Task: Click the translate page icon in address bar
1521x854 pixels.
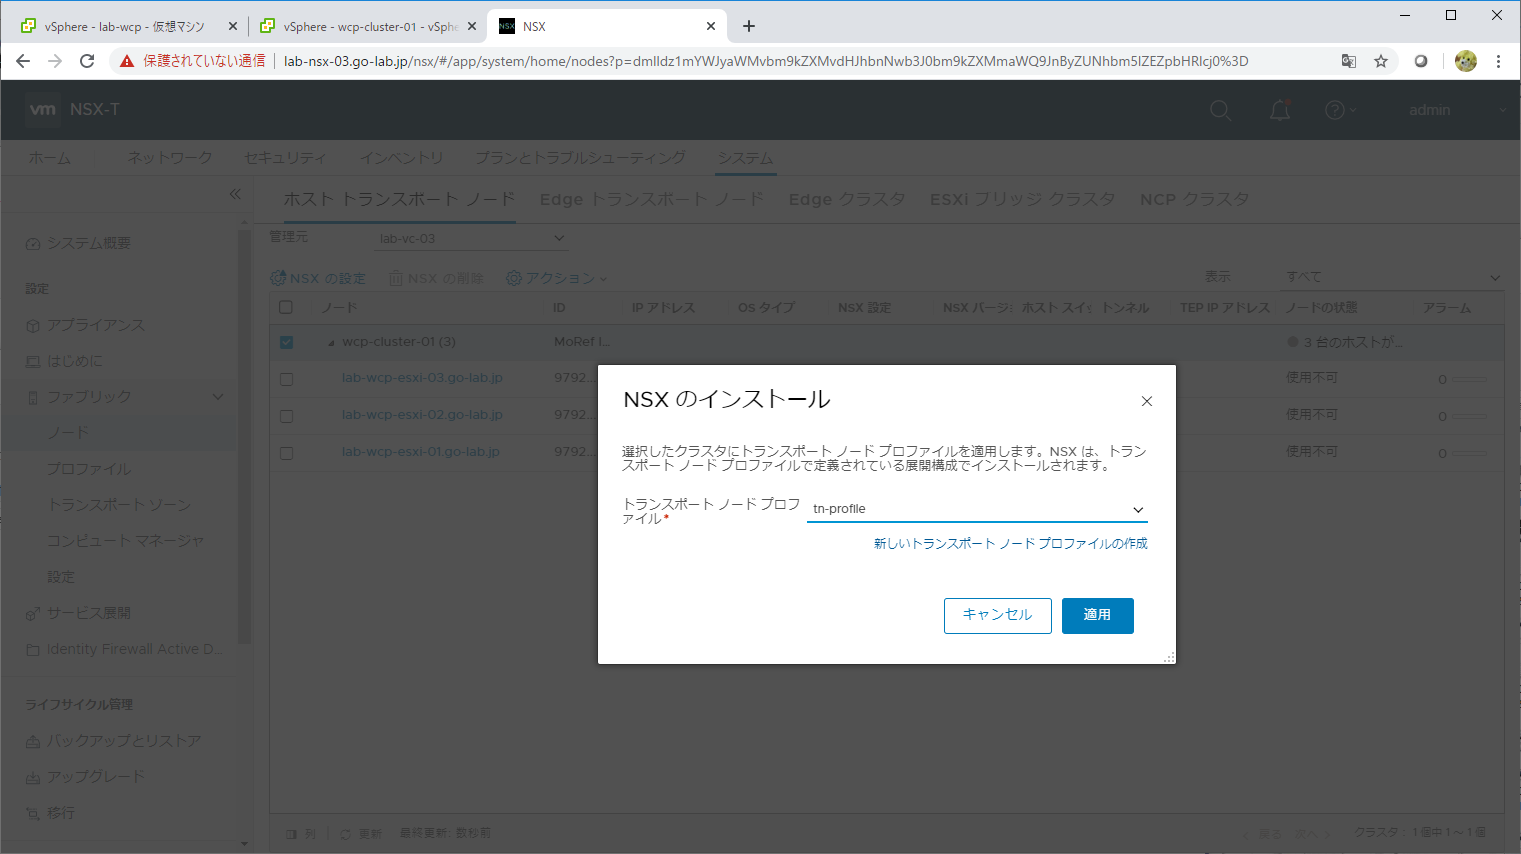Action: pos(1349,61)
